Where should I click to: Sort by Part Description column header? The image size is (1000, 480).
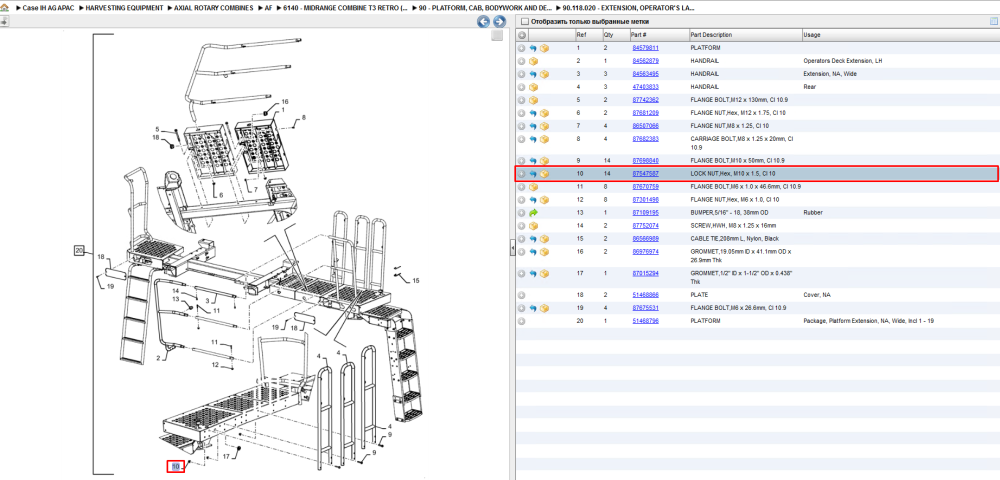(x=745, y=35)
